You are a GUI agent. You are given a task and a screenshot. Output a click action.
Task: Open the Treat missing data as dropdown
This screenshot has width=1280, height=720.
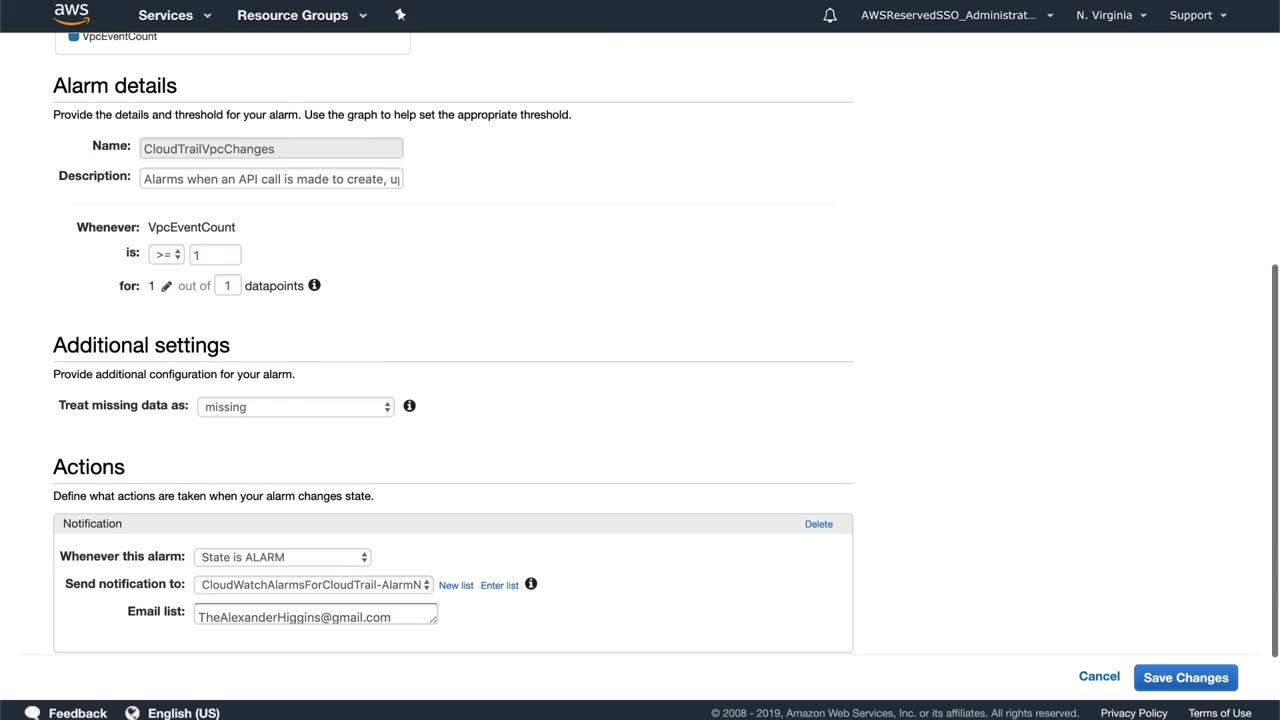296,407
